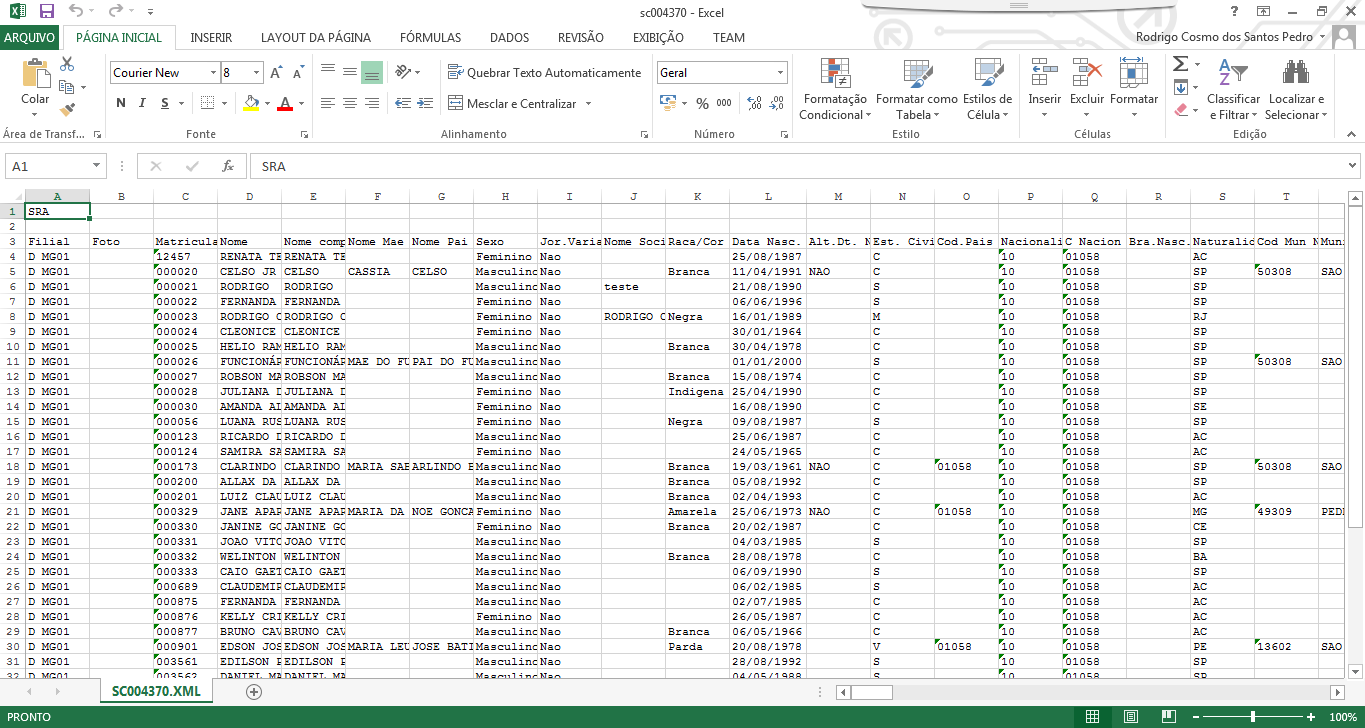Decrease cell indent
The height and width of the screenshot is (728, 1365).
coord(403,103)
